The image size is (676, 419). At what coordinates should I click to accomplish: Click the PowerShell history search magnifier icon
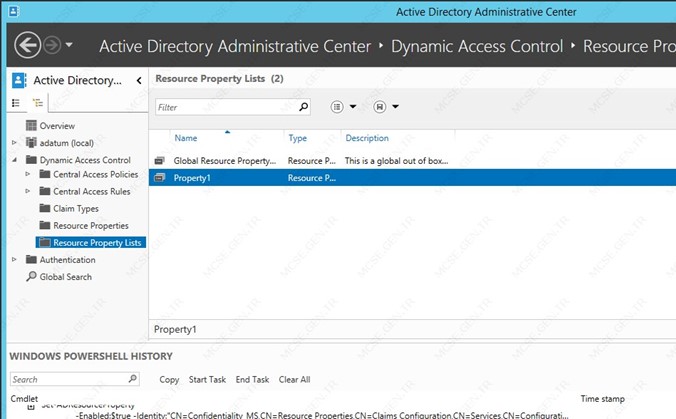click(133, 378)
